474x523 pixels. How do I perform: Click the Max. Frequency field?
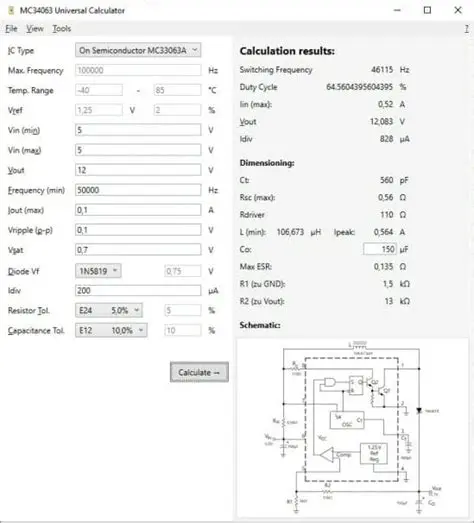138,70
